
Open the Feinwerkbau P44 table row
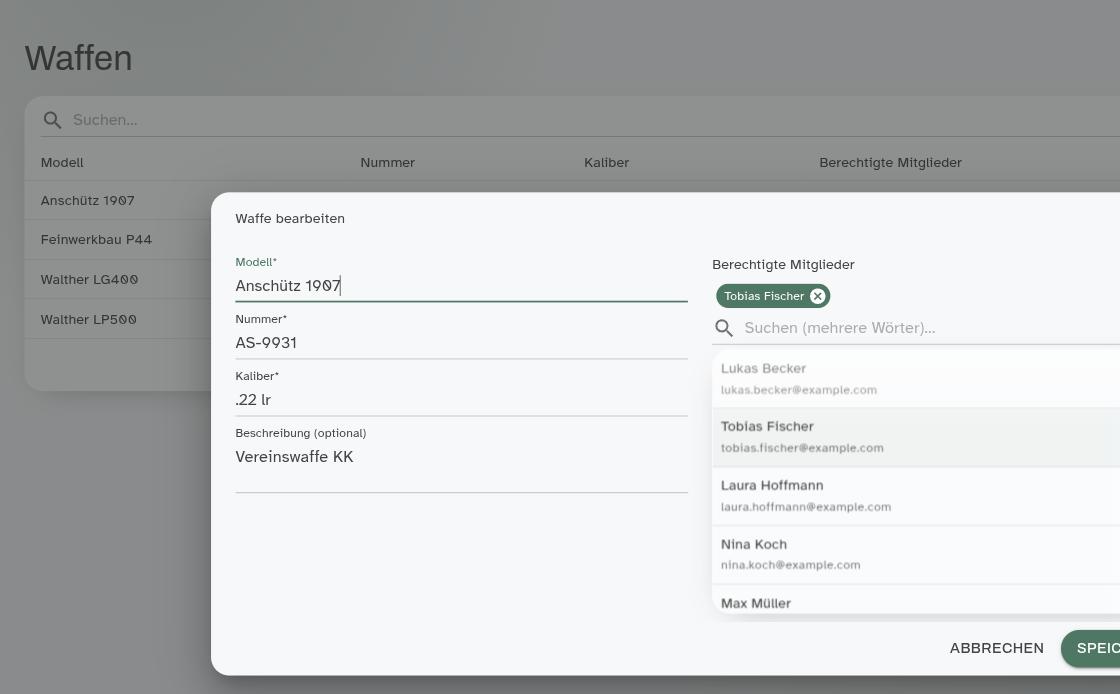point(118,240)
